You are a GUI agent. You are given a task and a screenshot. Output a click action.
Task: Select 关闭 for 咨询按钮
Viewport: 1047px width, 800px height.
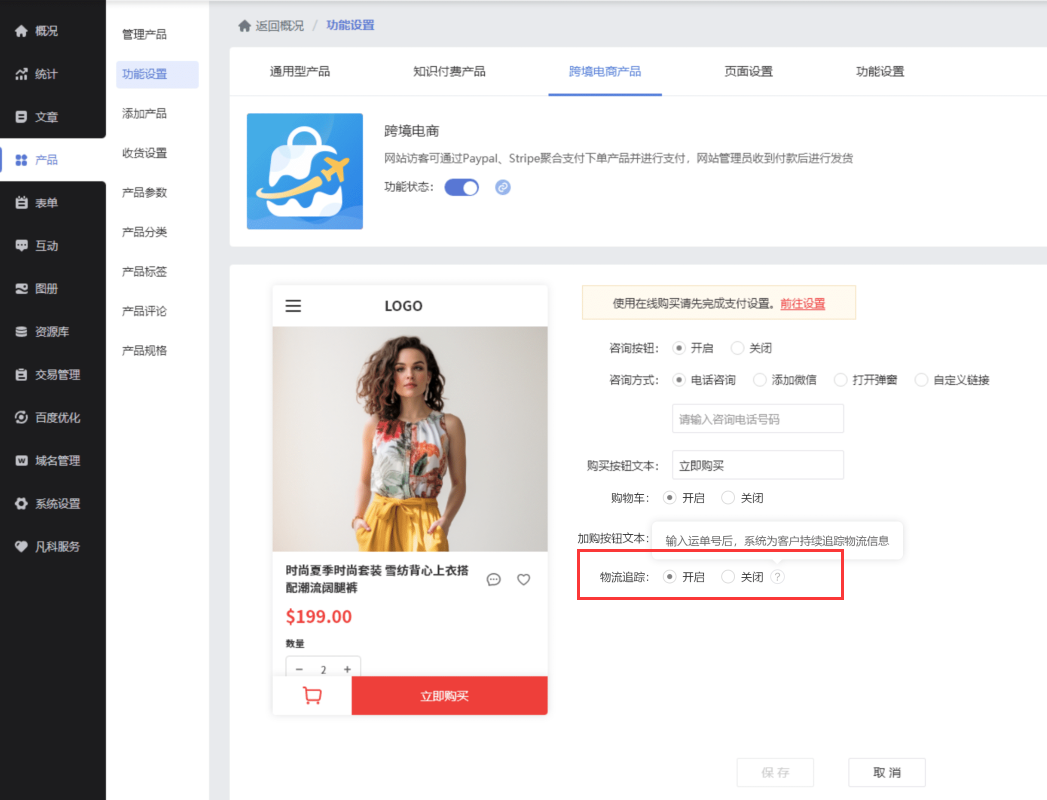(738, 348)
